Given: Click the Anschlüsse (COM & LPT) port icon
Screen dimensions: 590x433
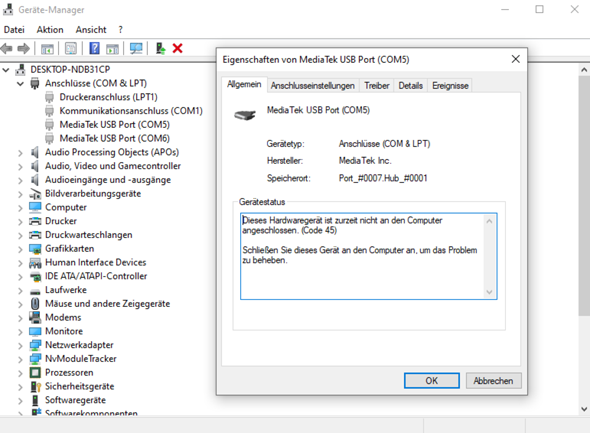Looking at the screenshot, I should (35, 83).
